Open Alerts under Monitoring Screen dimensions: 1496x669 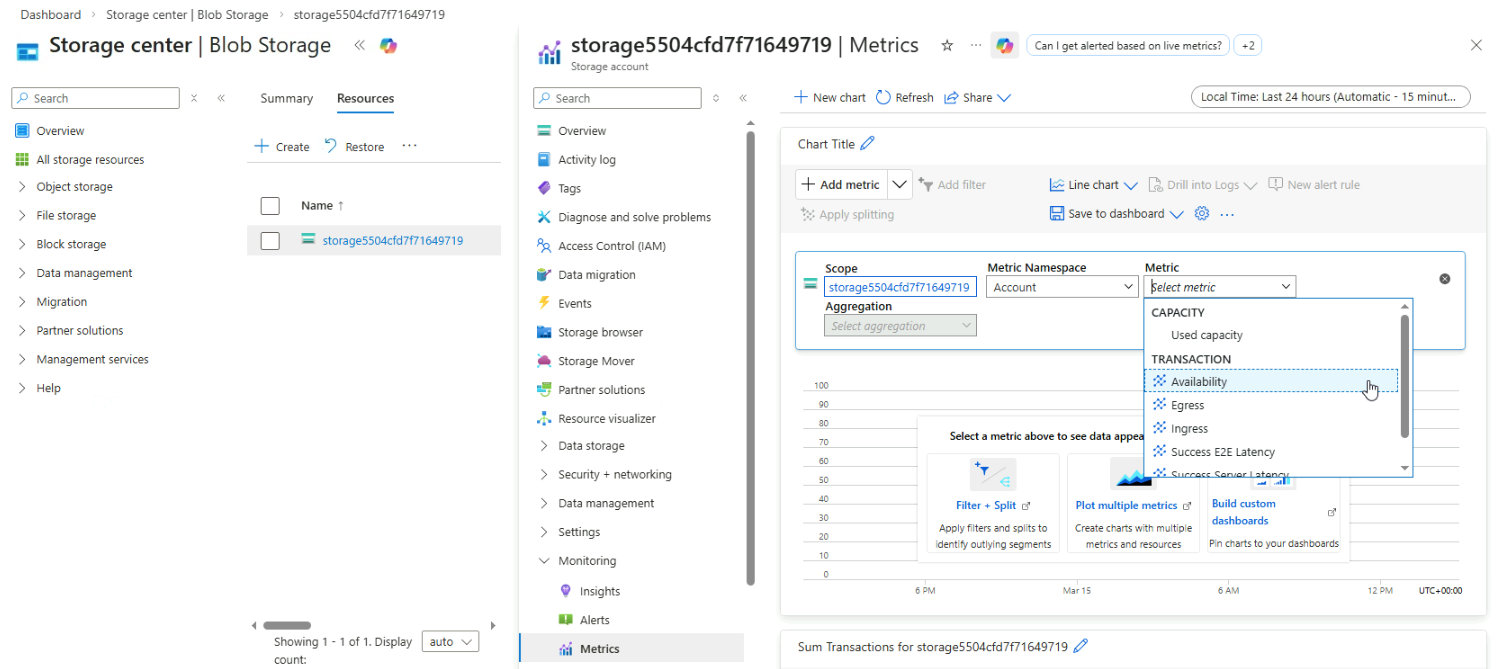tap(594, 620)
